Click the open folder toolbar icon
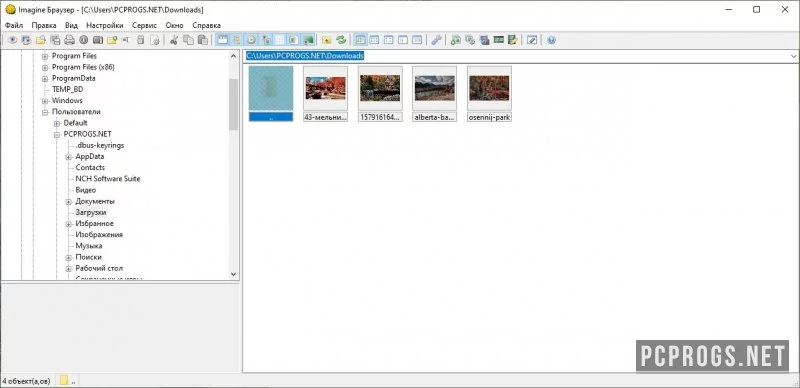This screenshot has height=388, width=800. point(40,40)
